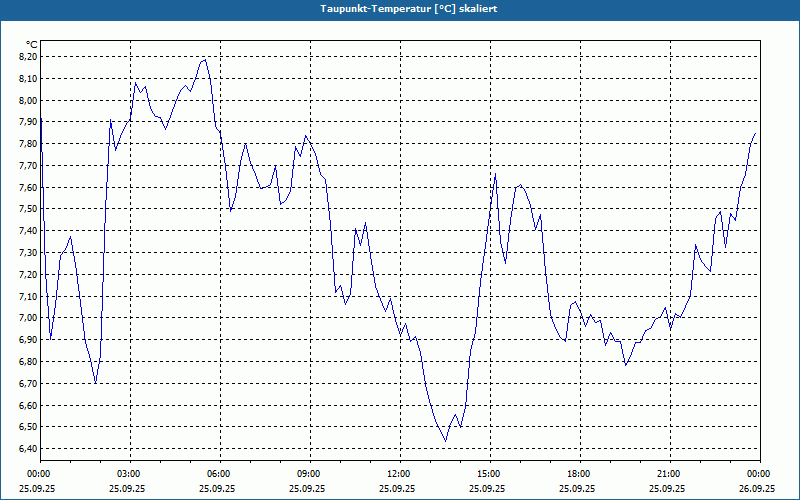Click the y-axis label '6,90'
The width and height of the screenshot is (800, 500).
click(29, 340)
